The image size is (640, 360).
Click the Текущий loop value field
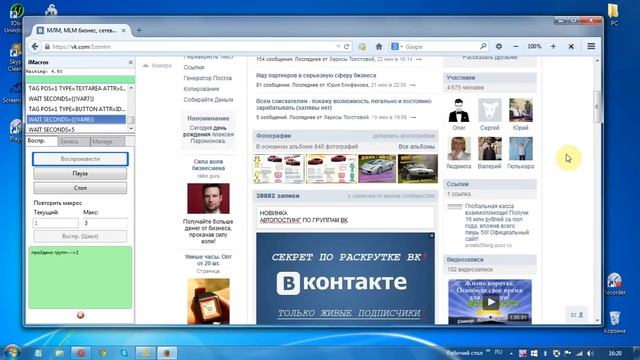(x=56, y=223)
